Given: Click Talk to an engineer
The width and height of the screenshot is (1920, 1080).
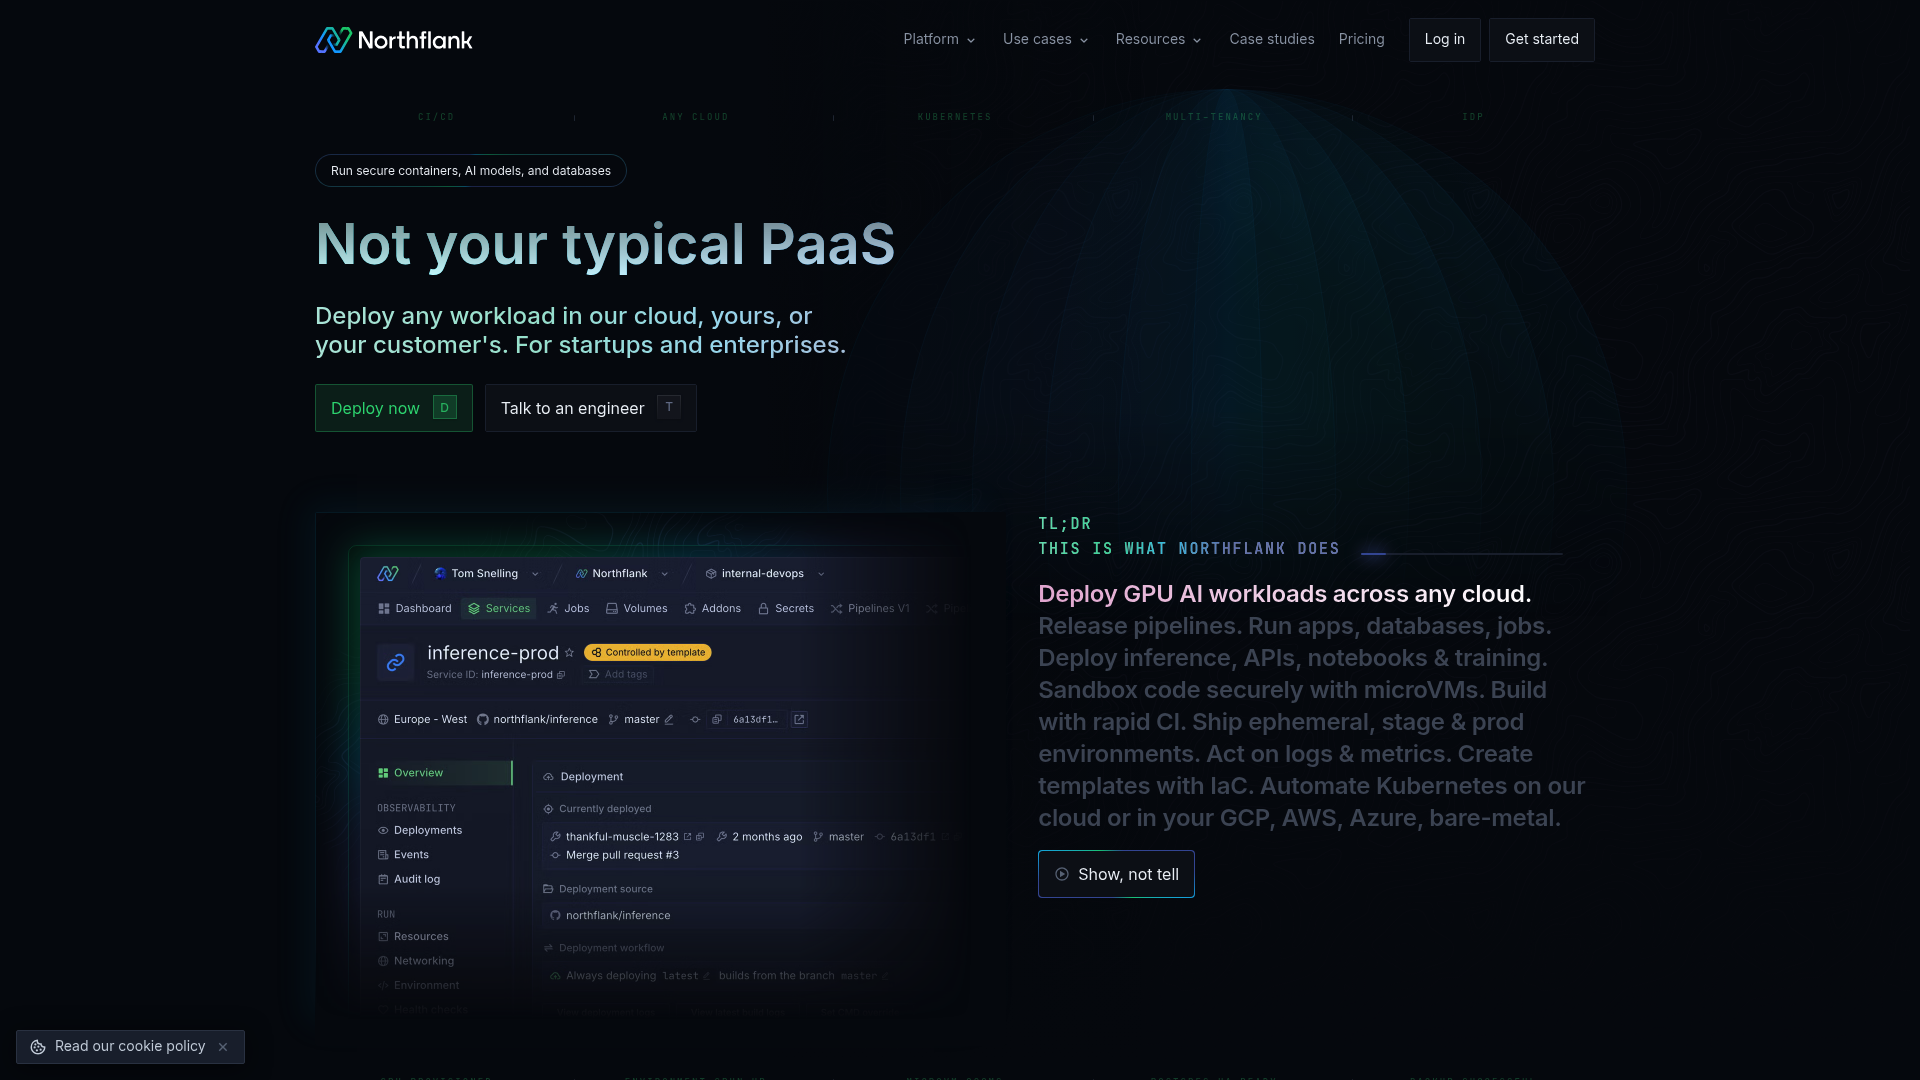Looking at the screenshot, I should (x=590, y=408).
